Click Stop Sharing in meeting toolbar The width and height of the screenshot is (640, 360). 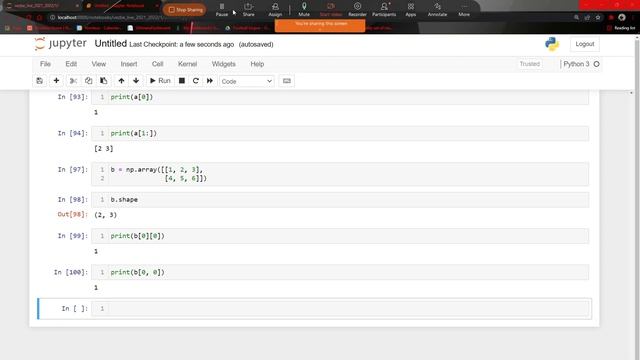(x=185, y=10)
